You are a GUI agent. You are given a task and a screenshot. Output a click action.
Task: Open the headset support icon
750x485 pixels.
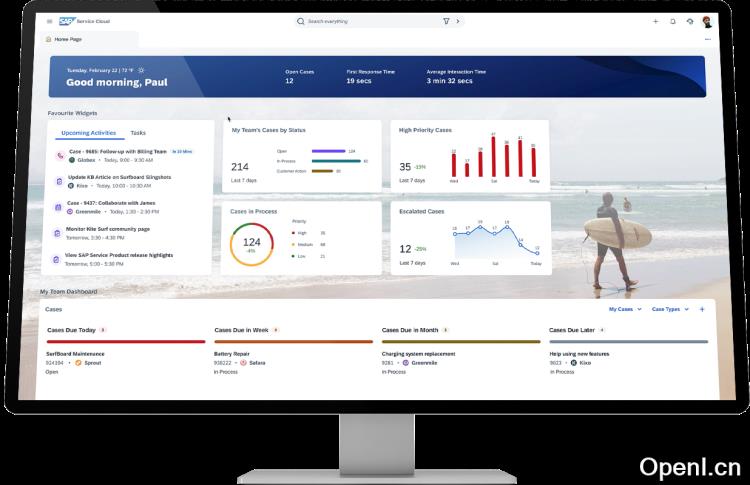click(x=690, y=21)
